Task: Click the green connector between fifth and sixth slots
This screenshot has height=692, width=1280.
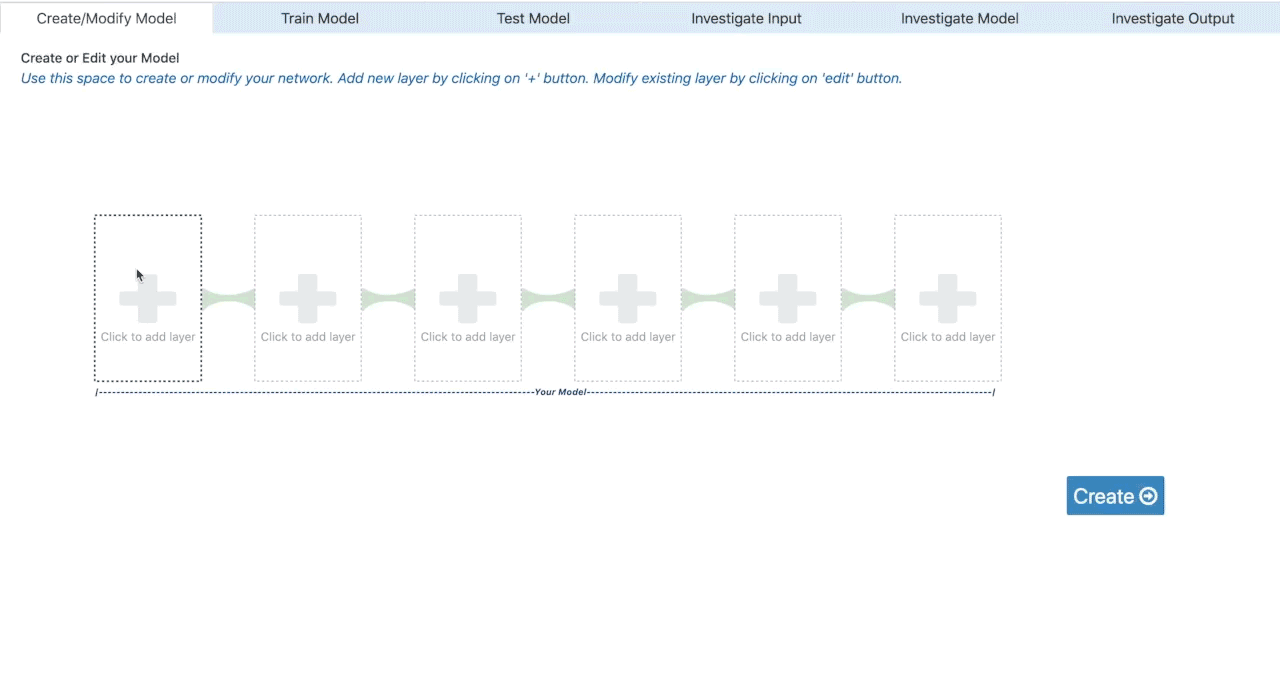Action: 868,299
